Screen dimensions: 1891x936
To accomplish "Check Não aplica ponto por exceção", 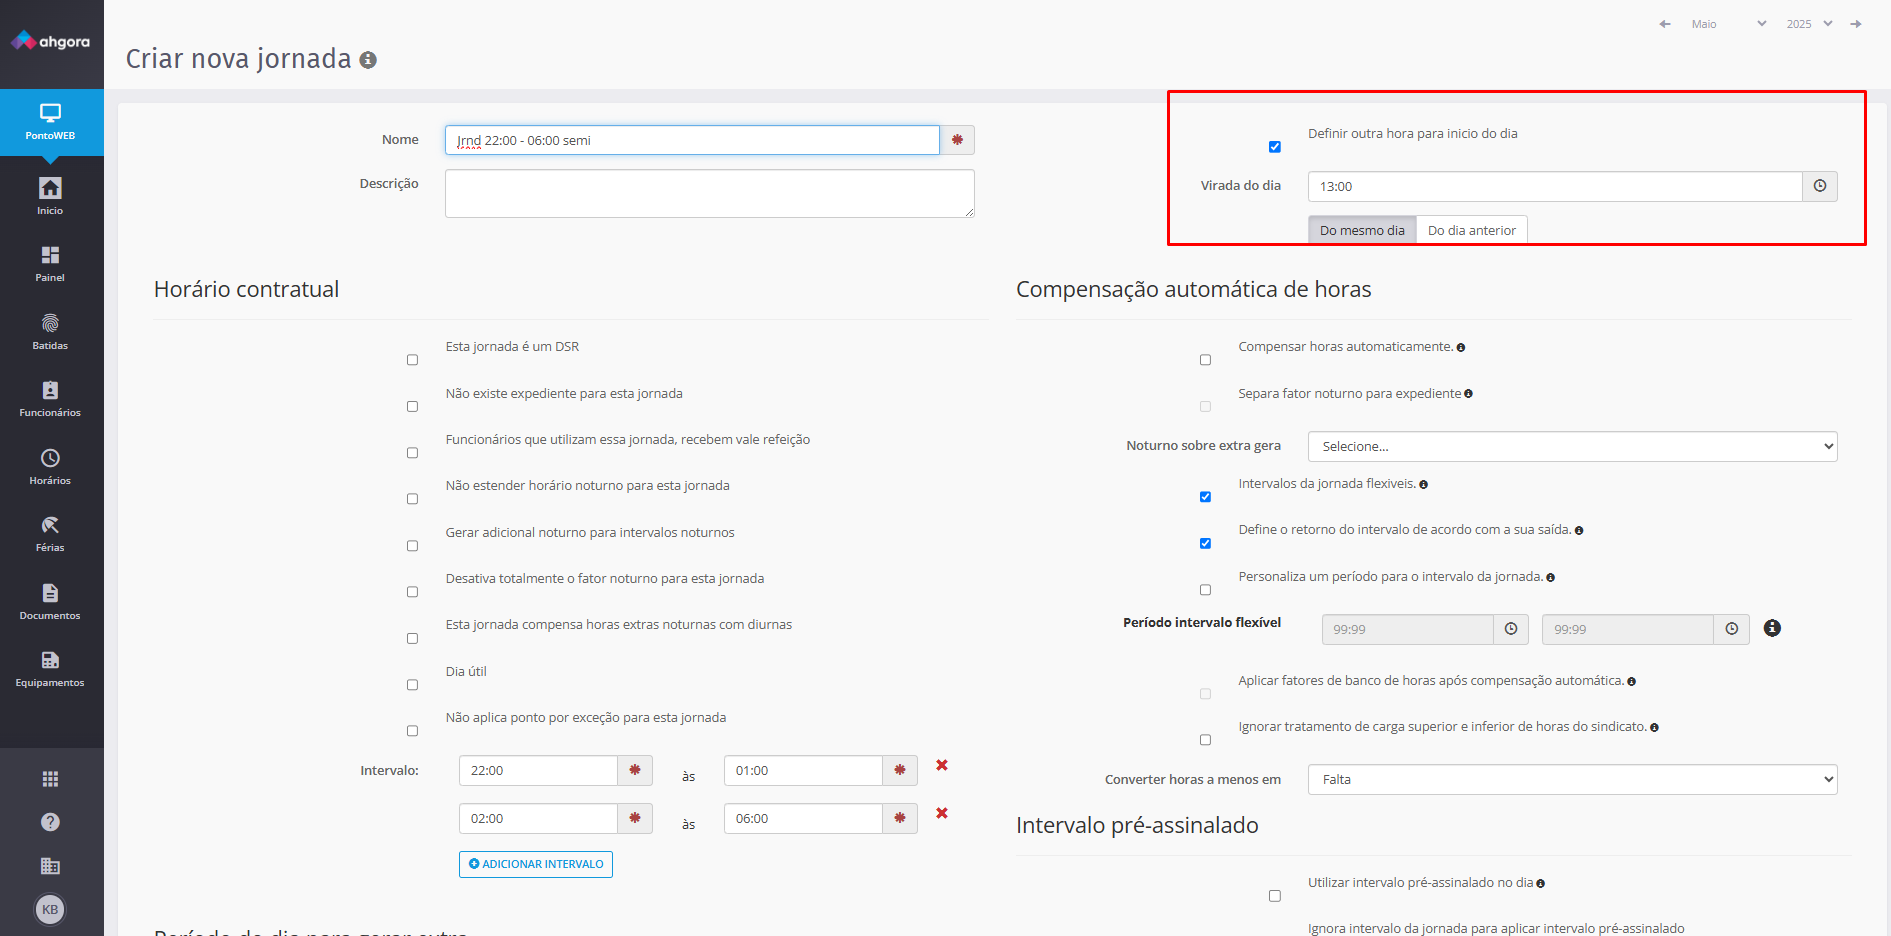I will pos(412,731).
